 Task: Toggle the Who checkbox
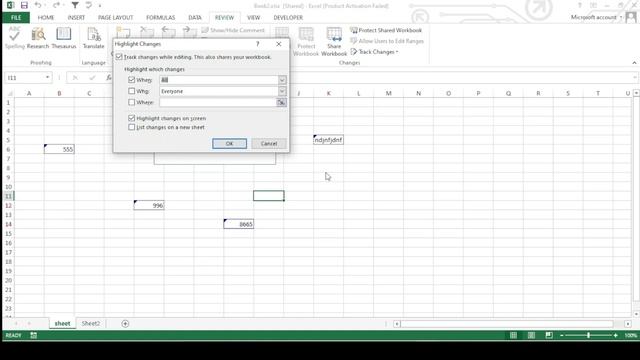click(x=131, y=91)
